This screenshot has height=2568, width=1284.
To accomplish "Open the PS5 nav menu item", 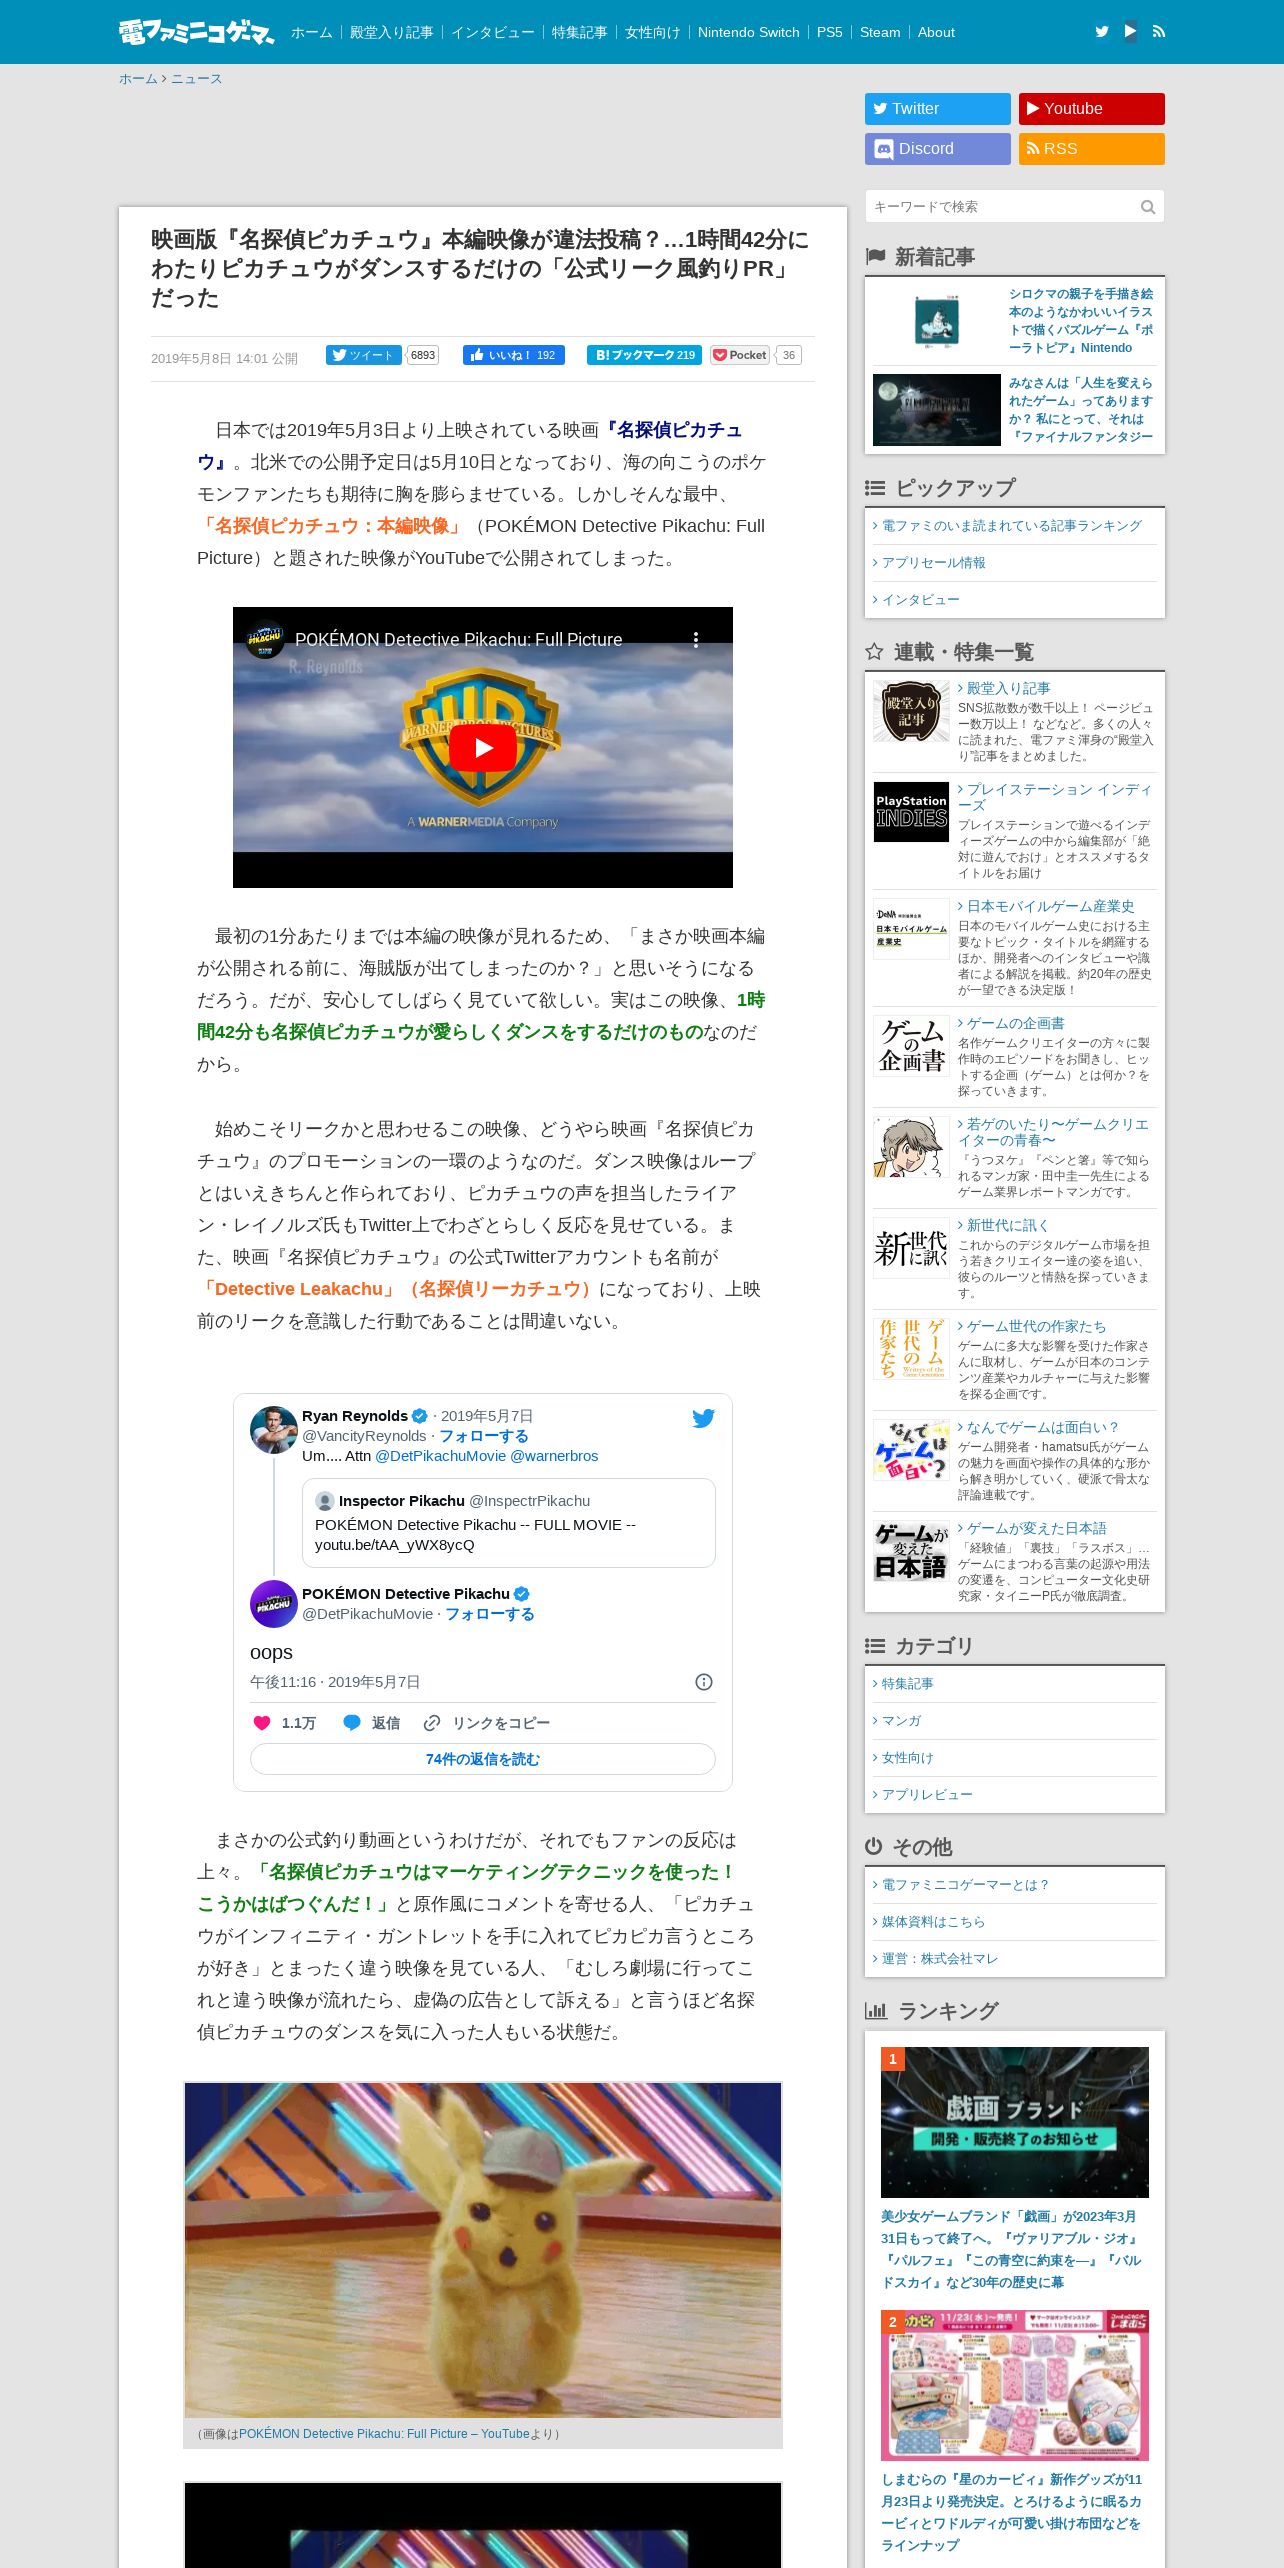I will (829, 32).
